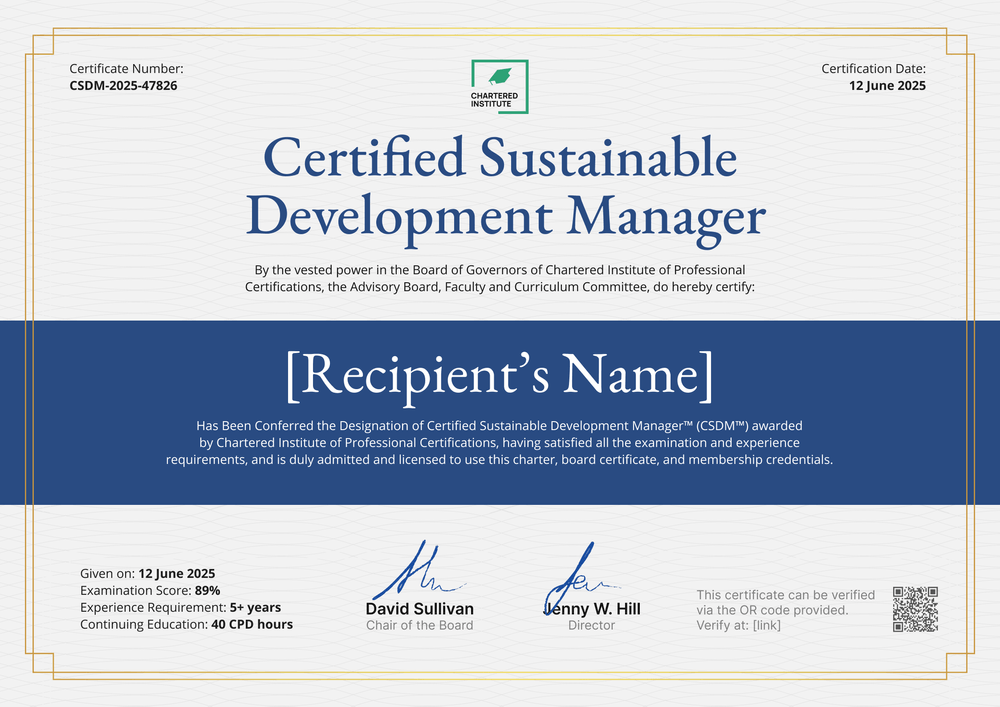Click the Director label under Jenny's signature
Viewport: 1000px width, 707px height.
(x=591, y=625)
